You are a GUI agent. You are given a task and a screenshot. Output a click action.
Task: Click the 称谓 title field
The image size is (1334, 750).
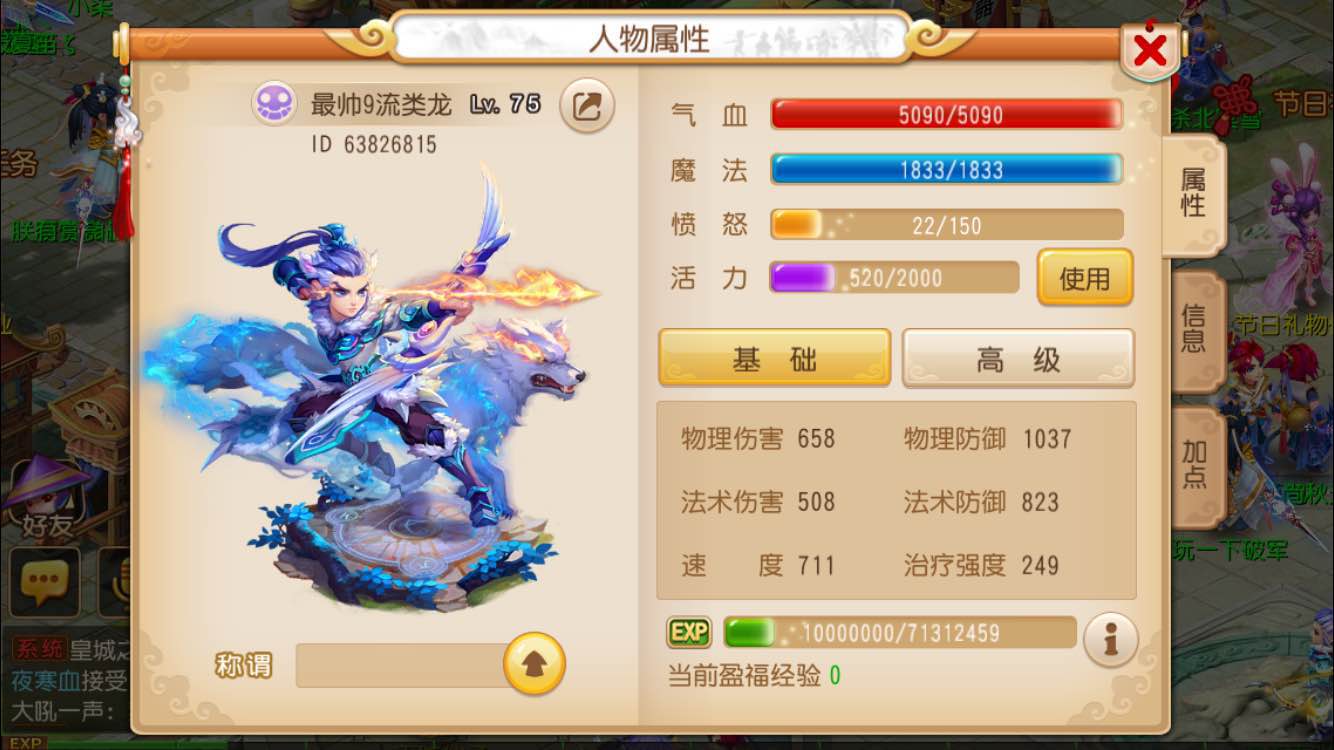(x=406, y=665)
